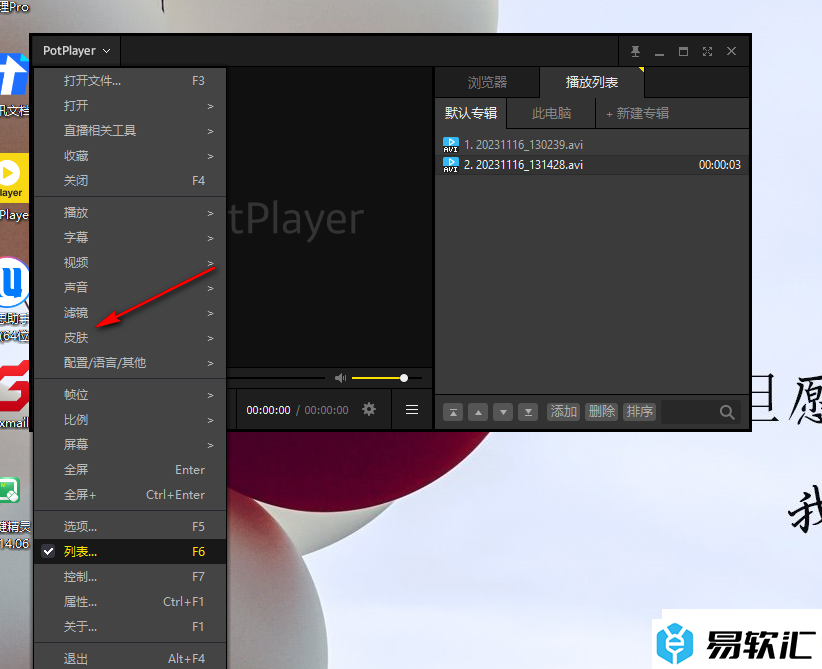Move item to bottom of playlist

pyautogui.click(x=528, y=412)
